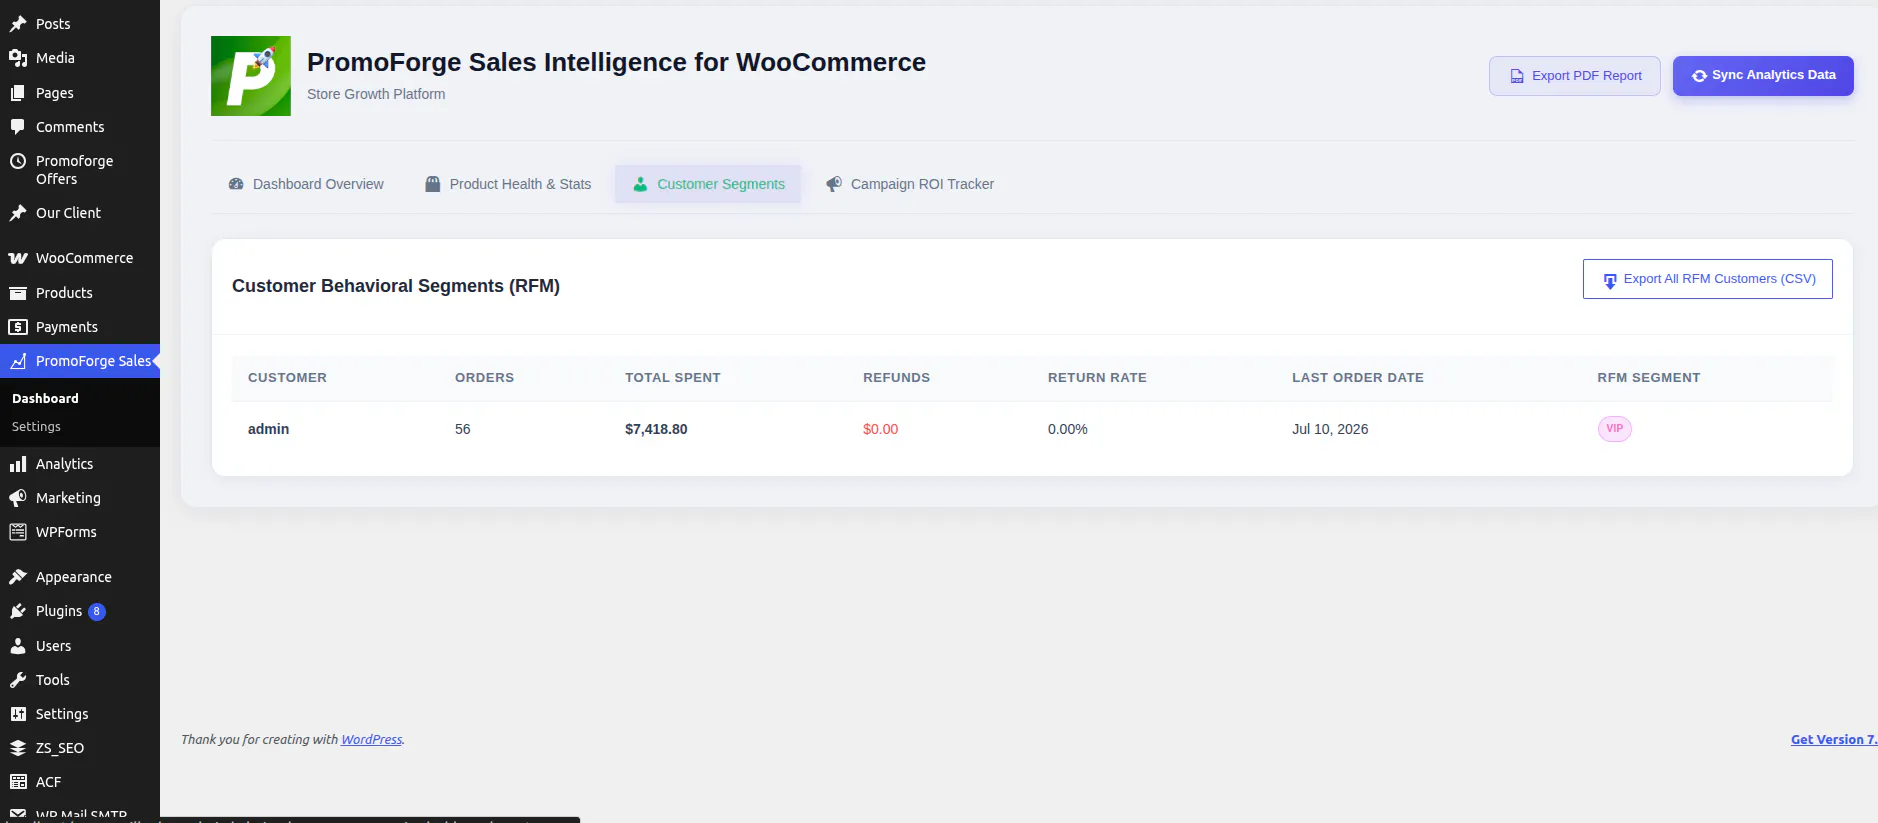Click the $0.00 refunds value
The width and height of the screenshot is (1878, 823).
coord(880,429)
